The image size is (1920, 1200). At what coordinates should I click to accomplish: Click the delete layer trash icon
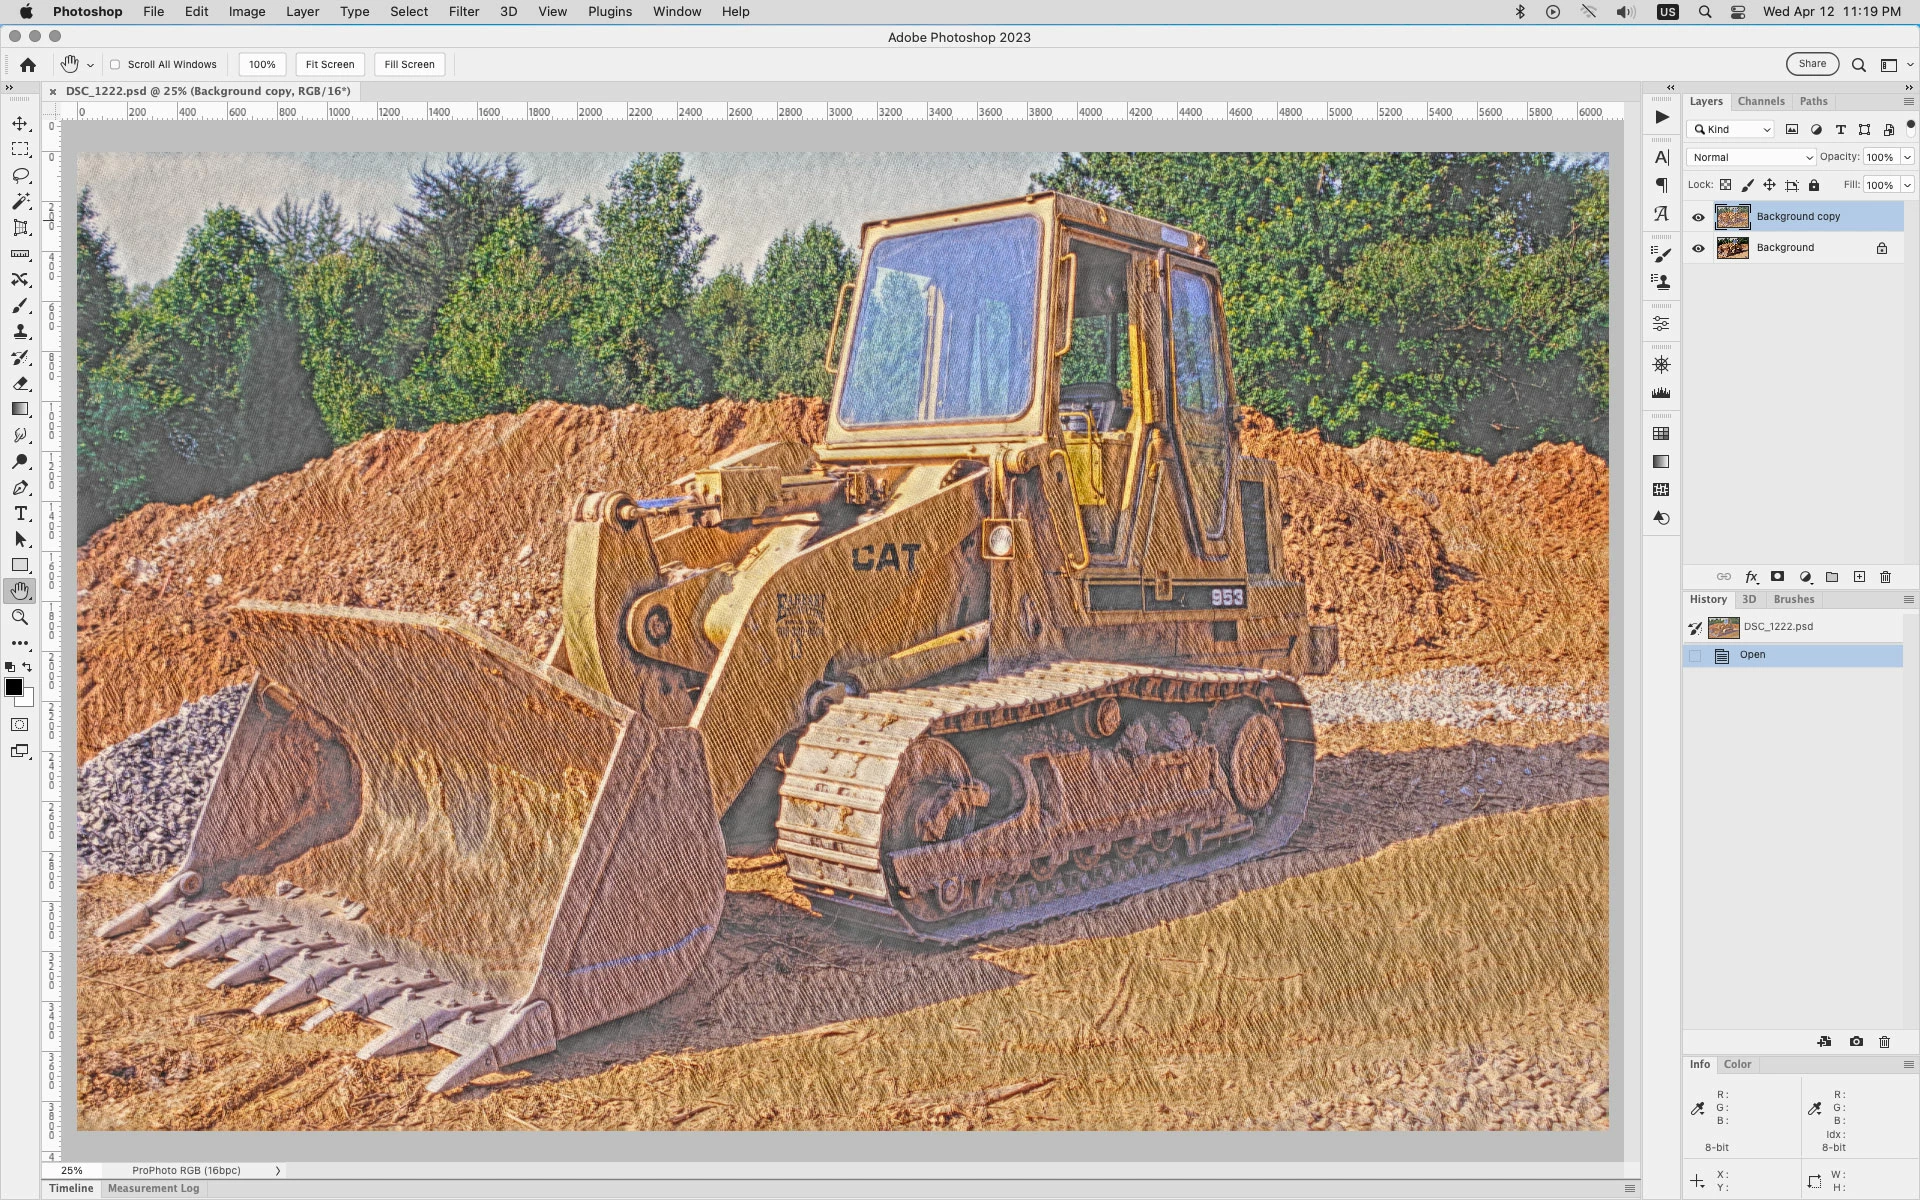coord(1885,577)
